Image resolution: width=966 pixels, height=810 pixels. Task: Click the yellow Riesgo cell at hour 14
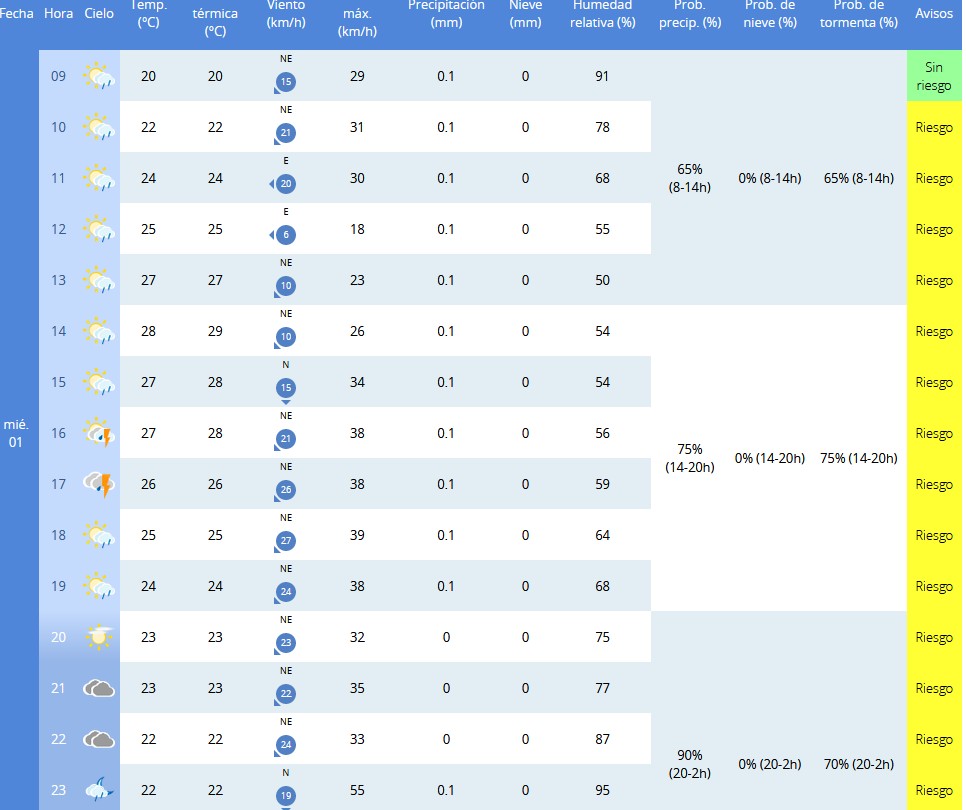(x=934, y=331)
